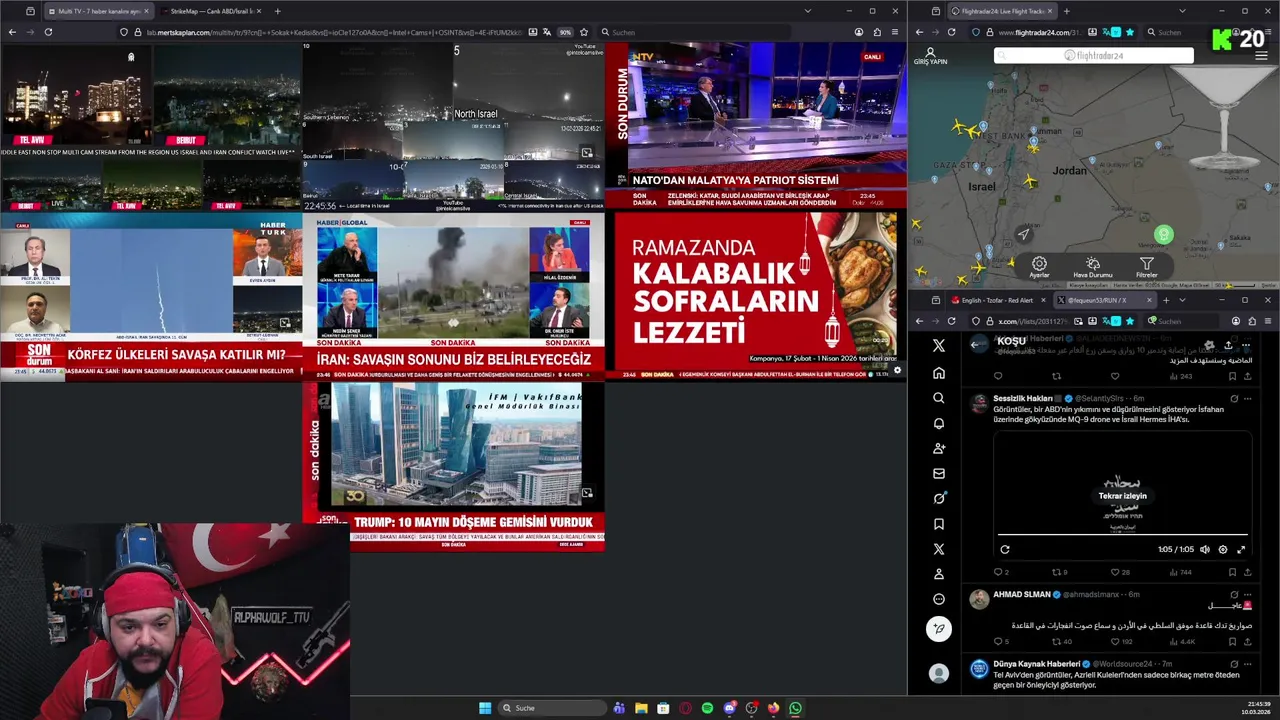List all tabs chevron in Flightradar24 window
The height and width of the screenshot is (720, 1280).
click(1182, 11)
